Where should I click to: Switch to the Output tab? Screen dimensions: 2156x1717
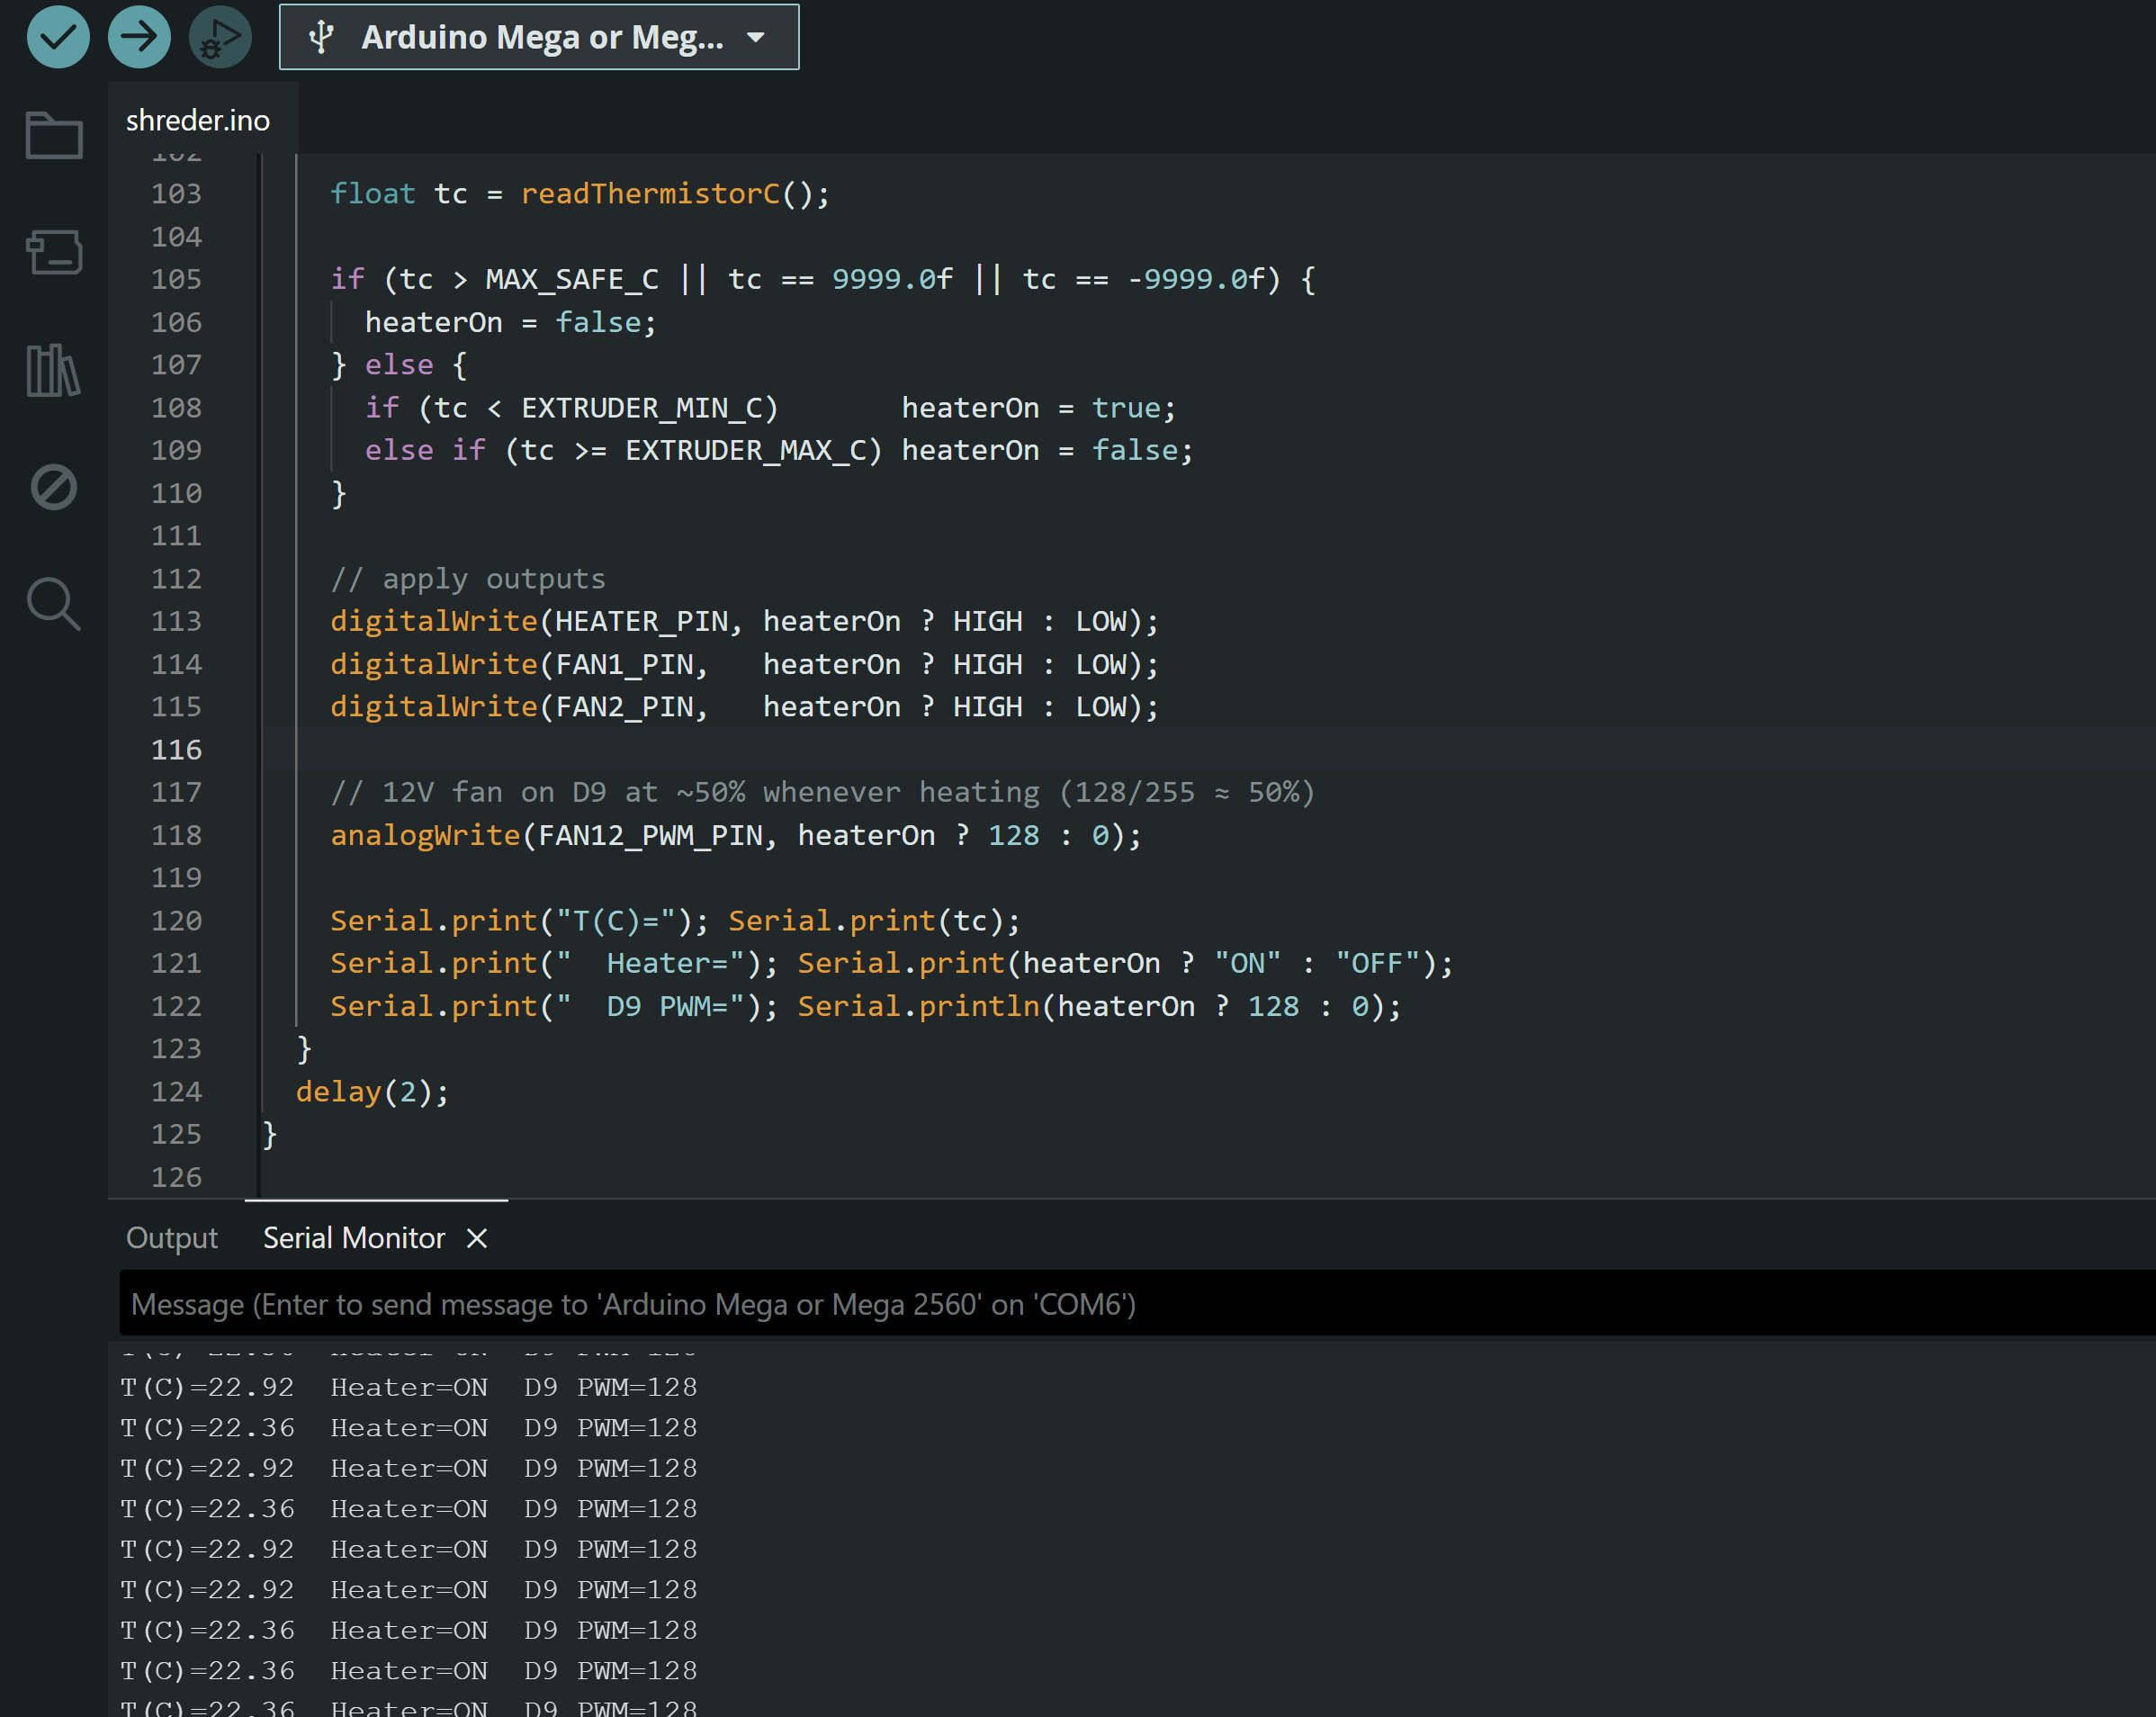click(x=171, y=1238)
